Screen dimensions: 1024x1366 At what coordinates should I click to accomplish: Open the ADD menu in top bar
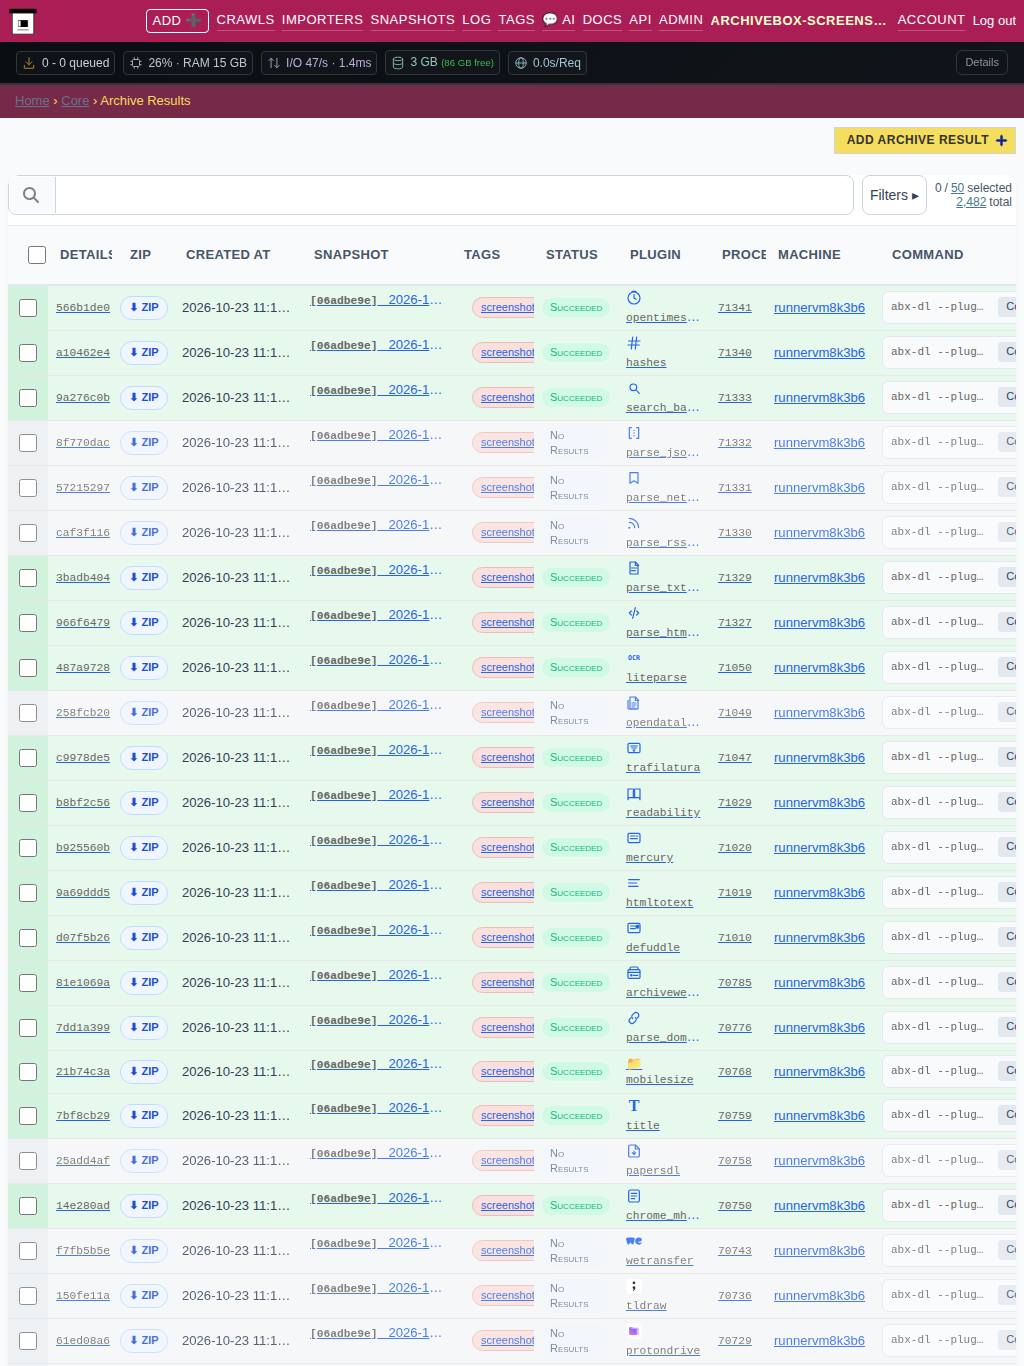(177, 20)
